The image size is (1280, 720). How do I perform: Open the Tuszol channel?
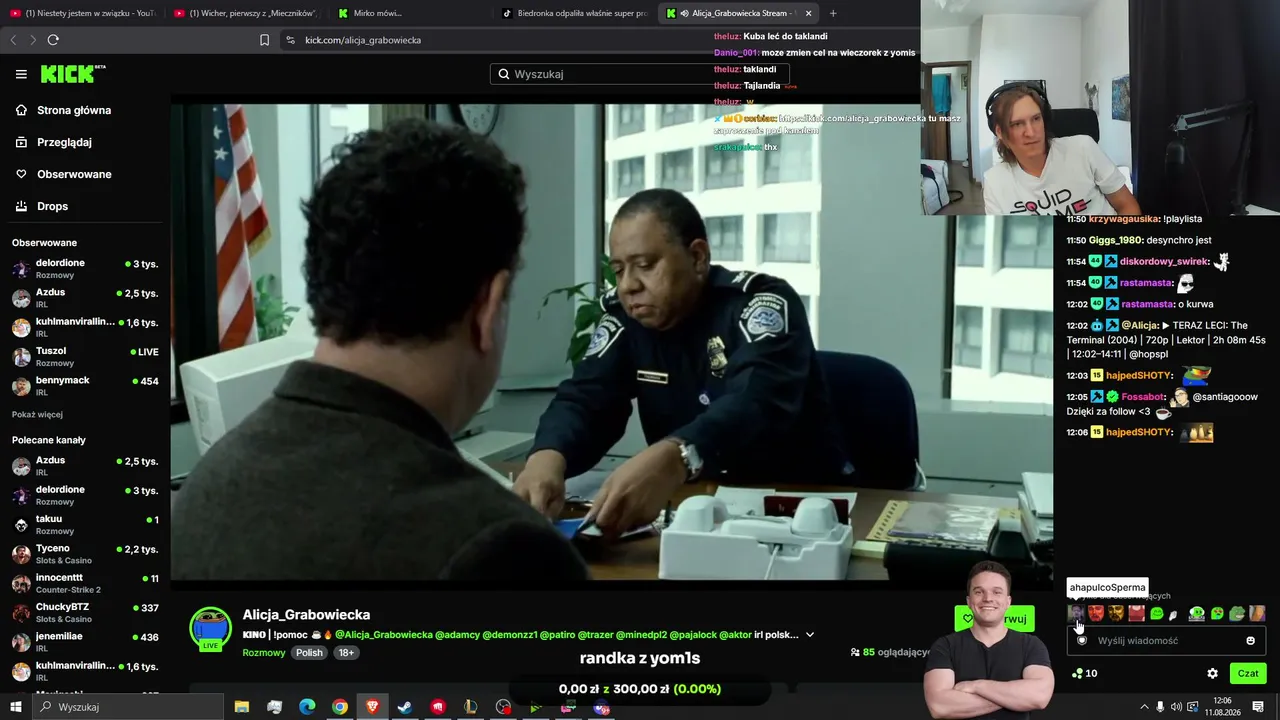pyautogui.click(x=85, y=356)
